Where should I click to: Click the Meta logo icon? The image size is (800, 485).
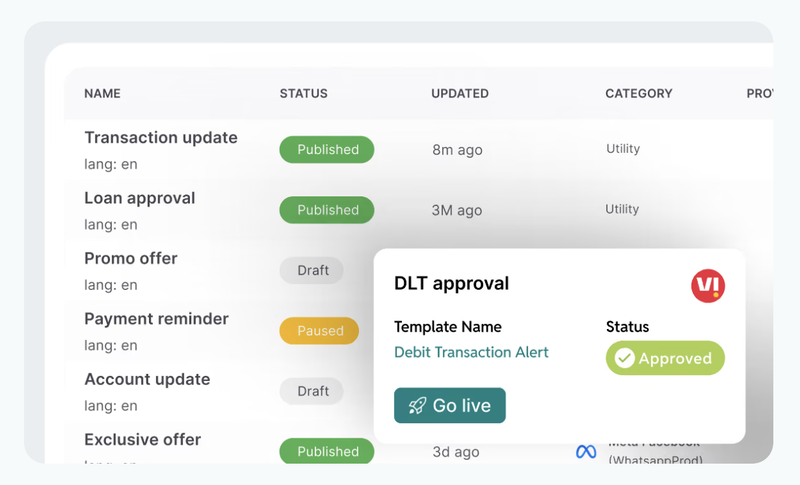point(586,452)
